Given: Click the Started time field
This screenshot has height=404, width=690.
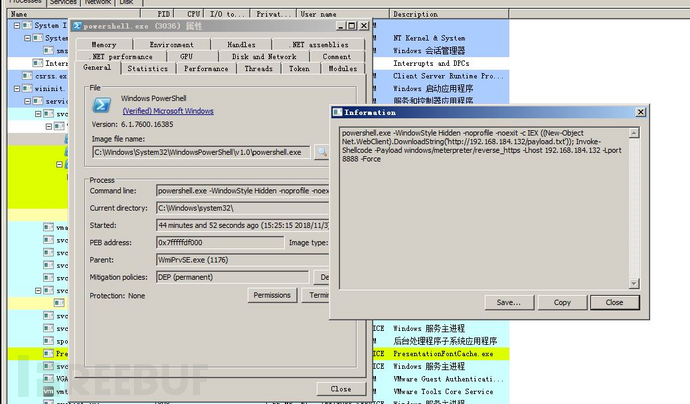Looking at the screenshot, I should [x=242, y=225].
